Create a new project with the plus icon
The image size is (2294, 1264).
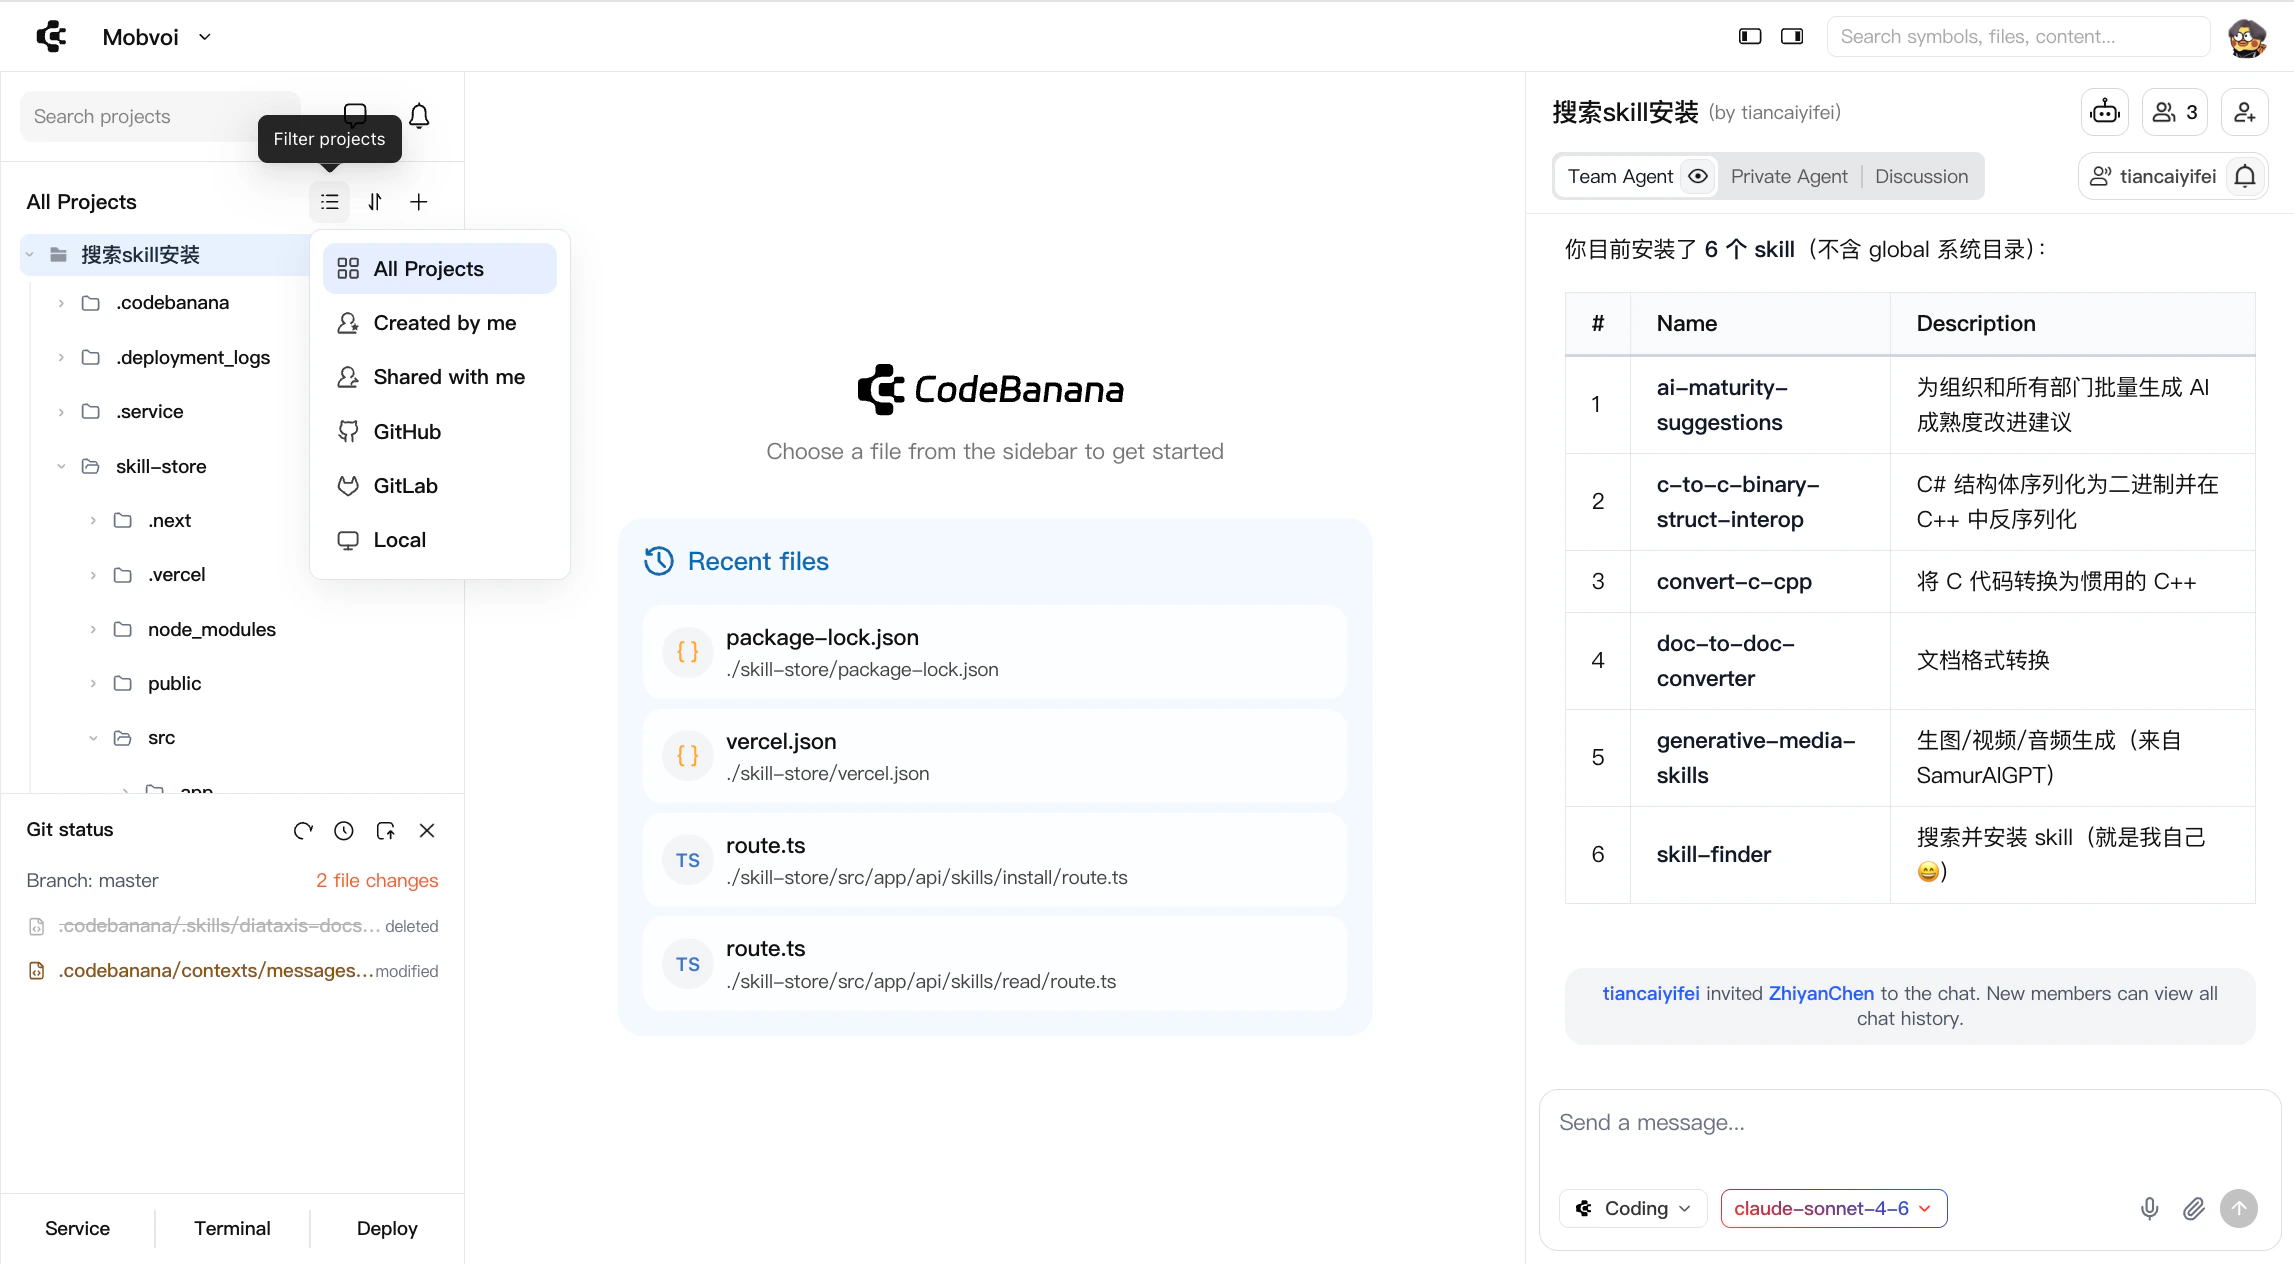(419, 201)
